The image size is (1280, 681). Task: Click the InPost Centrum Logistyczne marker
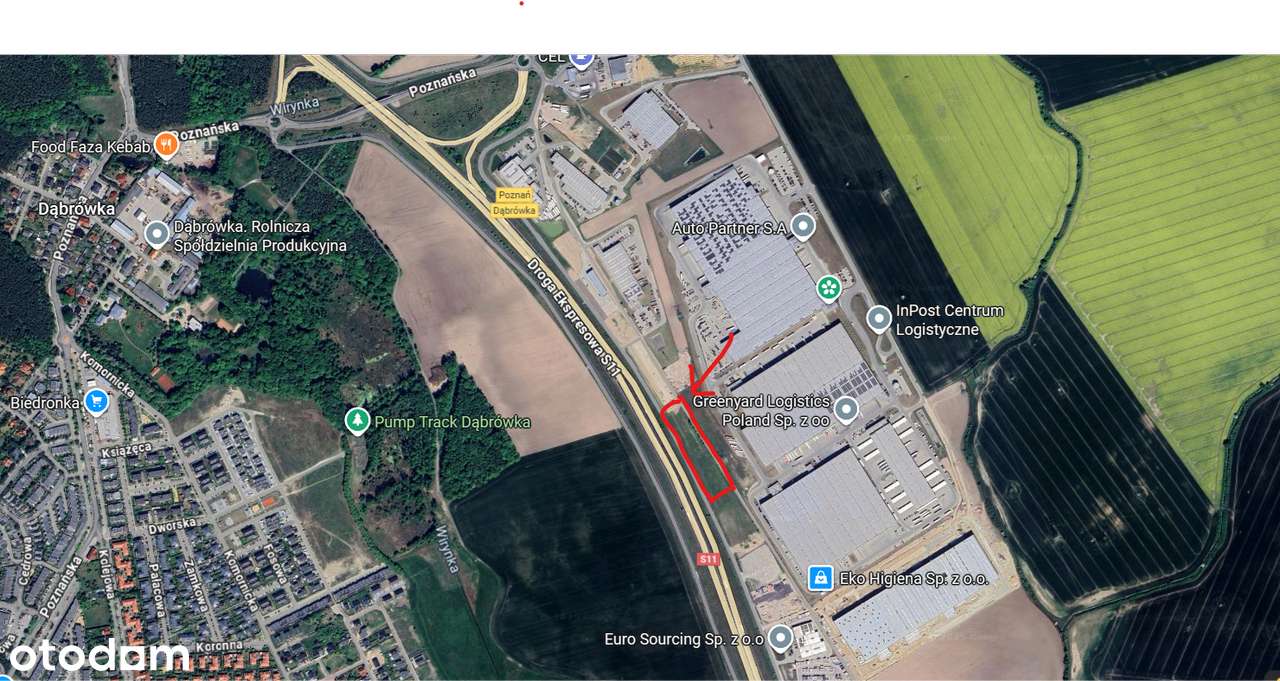878,319
